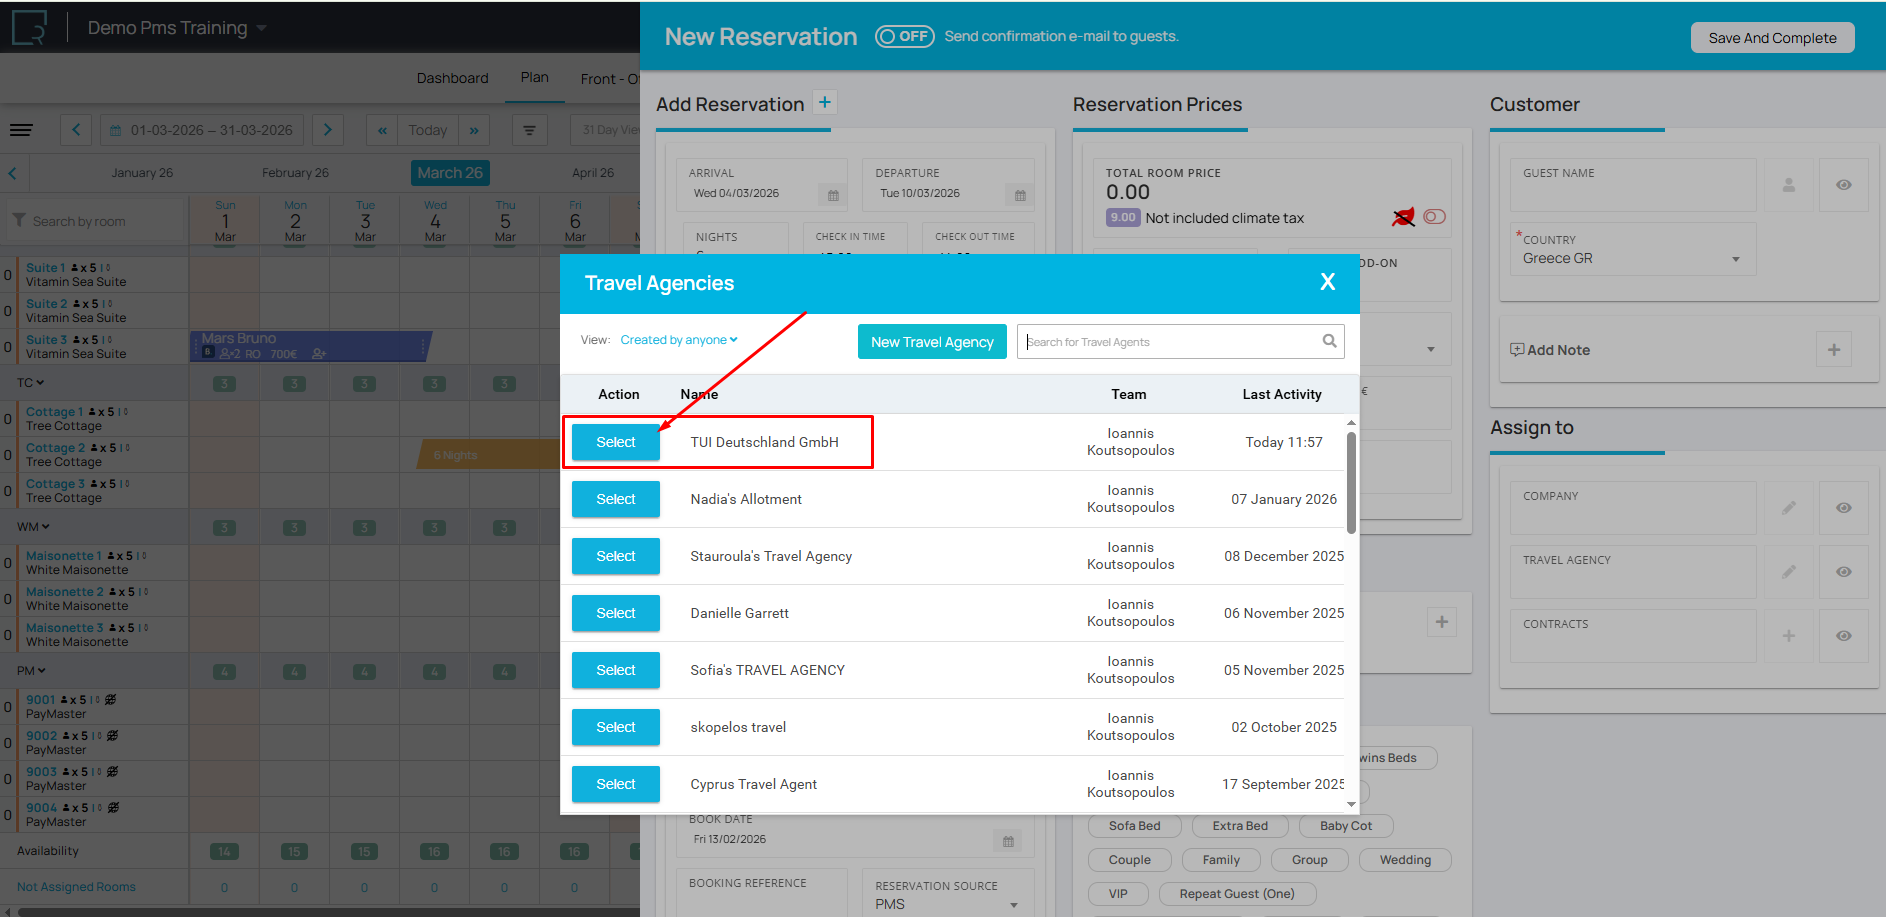Select the TUI Deutschland GmbH agency
Screen dimensions: 1886x917
(615, 442)
